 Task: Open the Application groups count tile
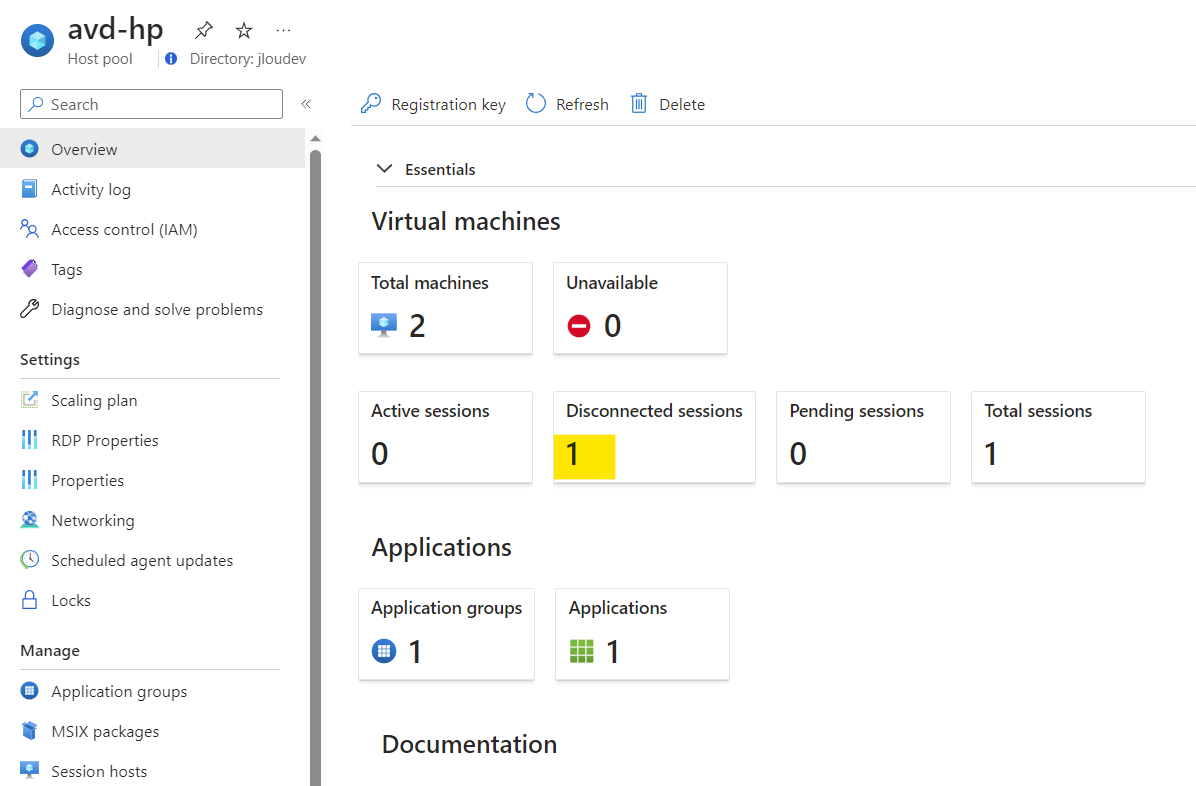[x=446, y=634]
